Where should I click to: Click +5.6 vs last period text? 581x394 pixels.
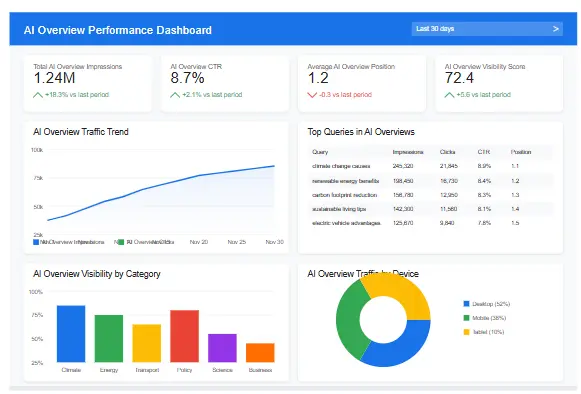tap(484, 95)
